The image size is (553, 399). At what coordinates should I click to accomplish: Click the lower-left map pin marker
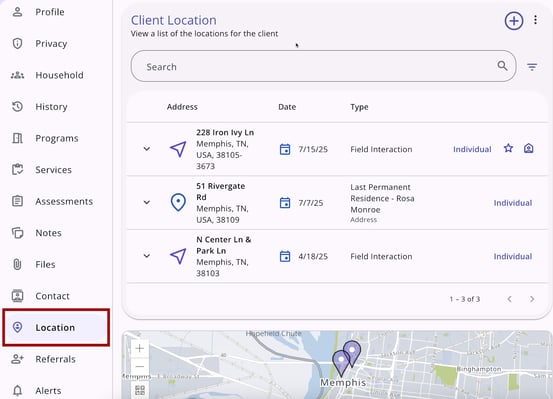[x=341, y=362]
